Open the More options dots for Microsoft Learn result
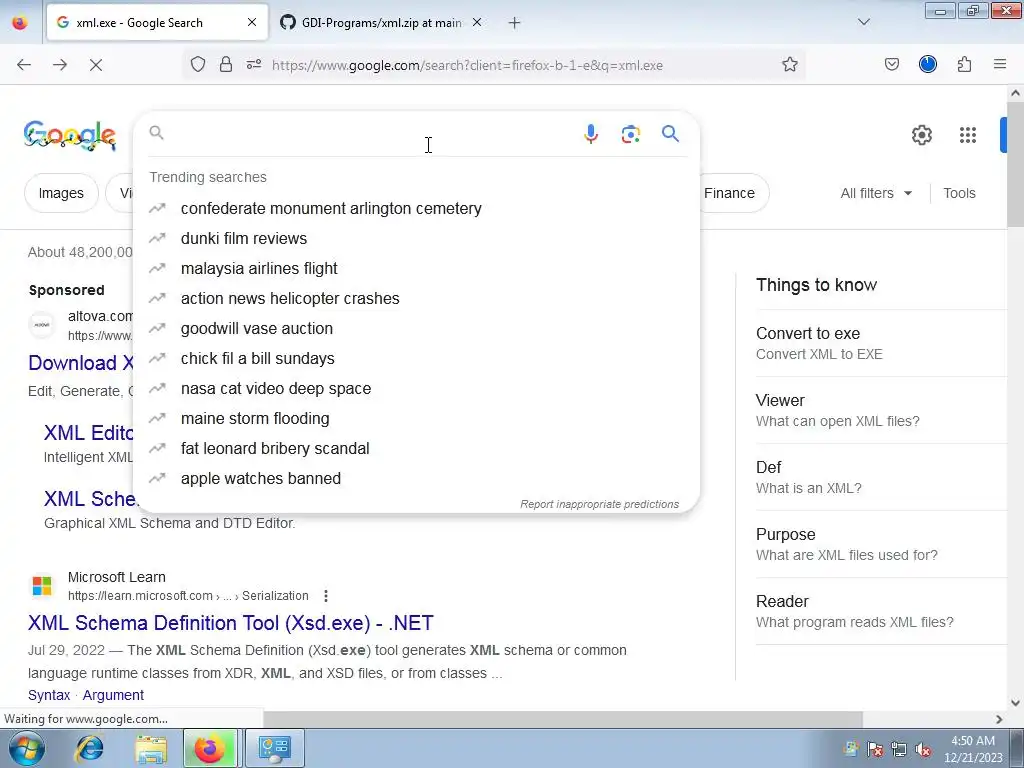 click(x=326, y=596)
